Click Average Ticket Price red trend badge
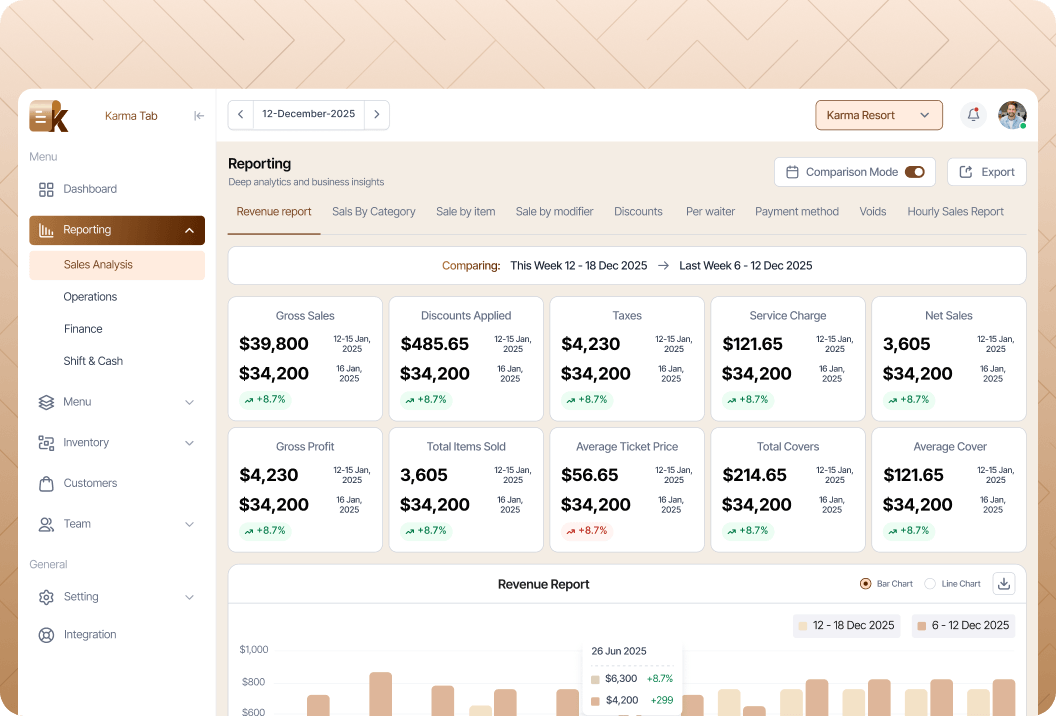 click(x=587, y=531)
